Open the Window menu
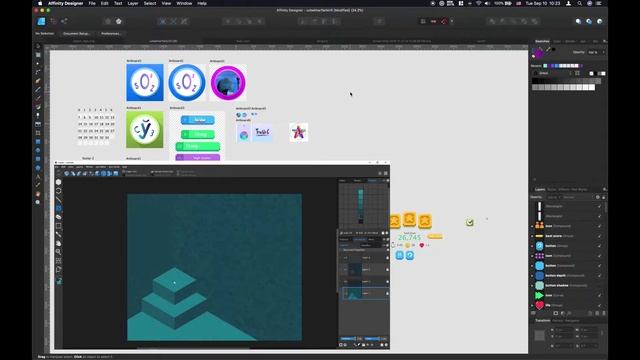Image resolution: width=640 pixels, height=360 pixels. 184,3
